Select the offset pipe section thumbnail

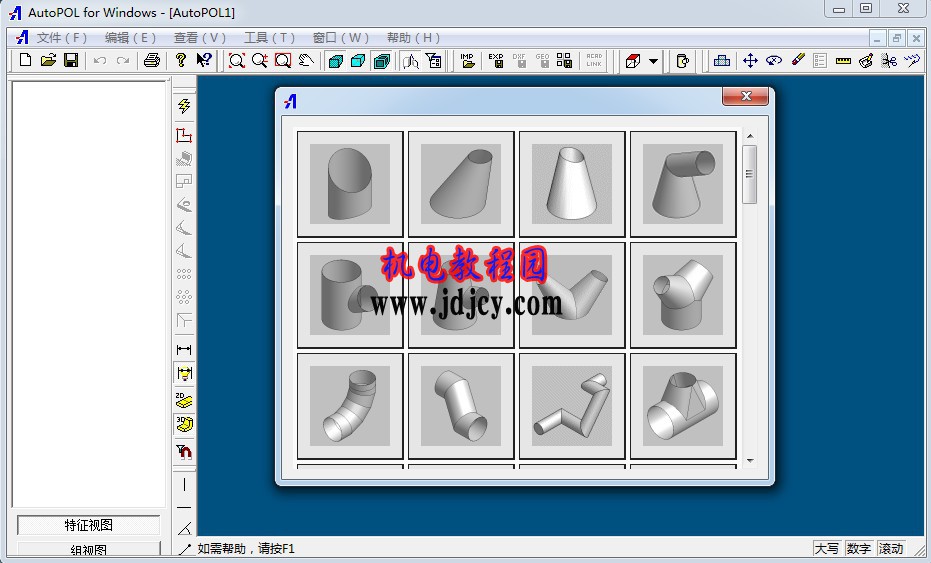pyautogui.click(x=461, y=406)
